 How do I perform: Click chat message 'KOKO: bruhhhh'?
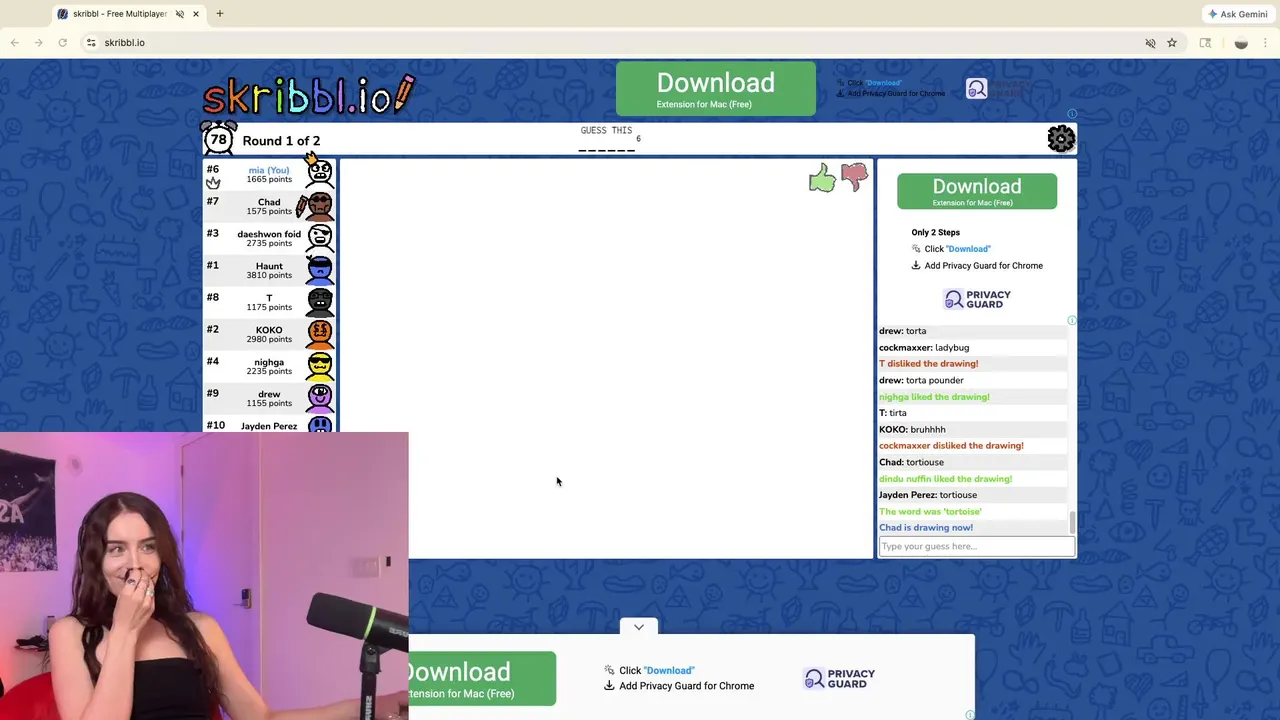click(x=912, y=429)
